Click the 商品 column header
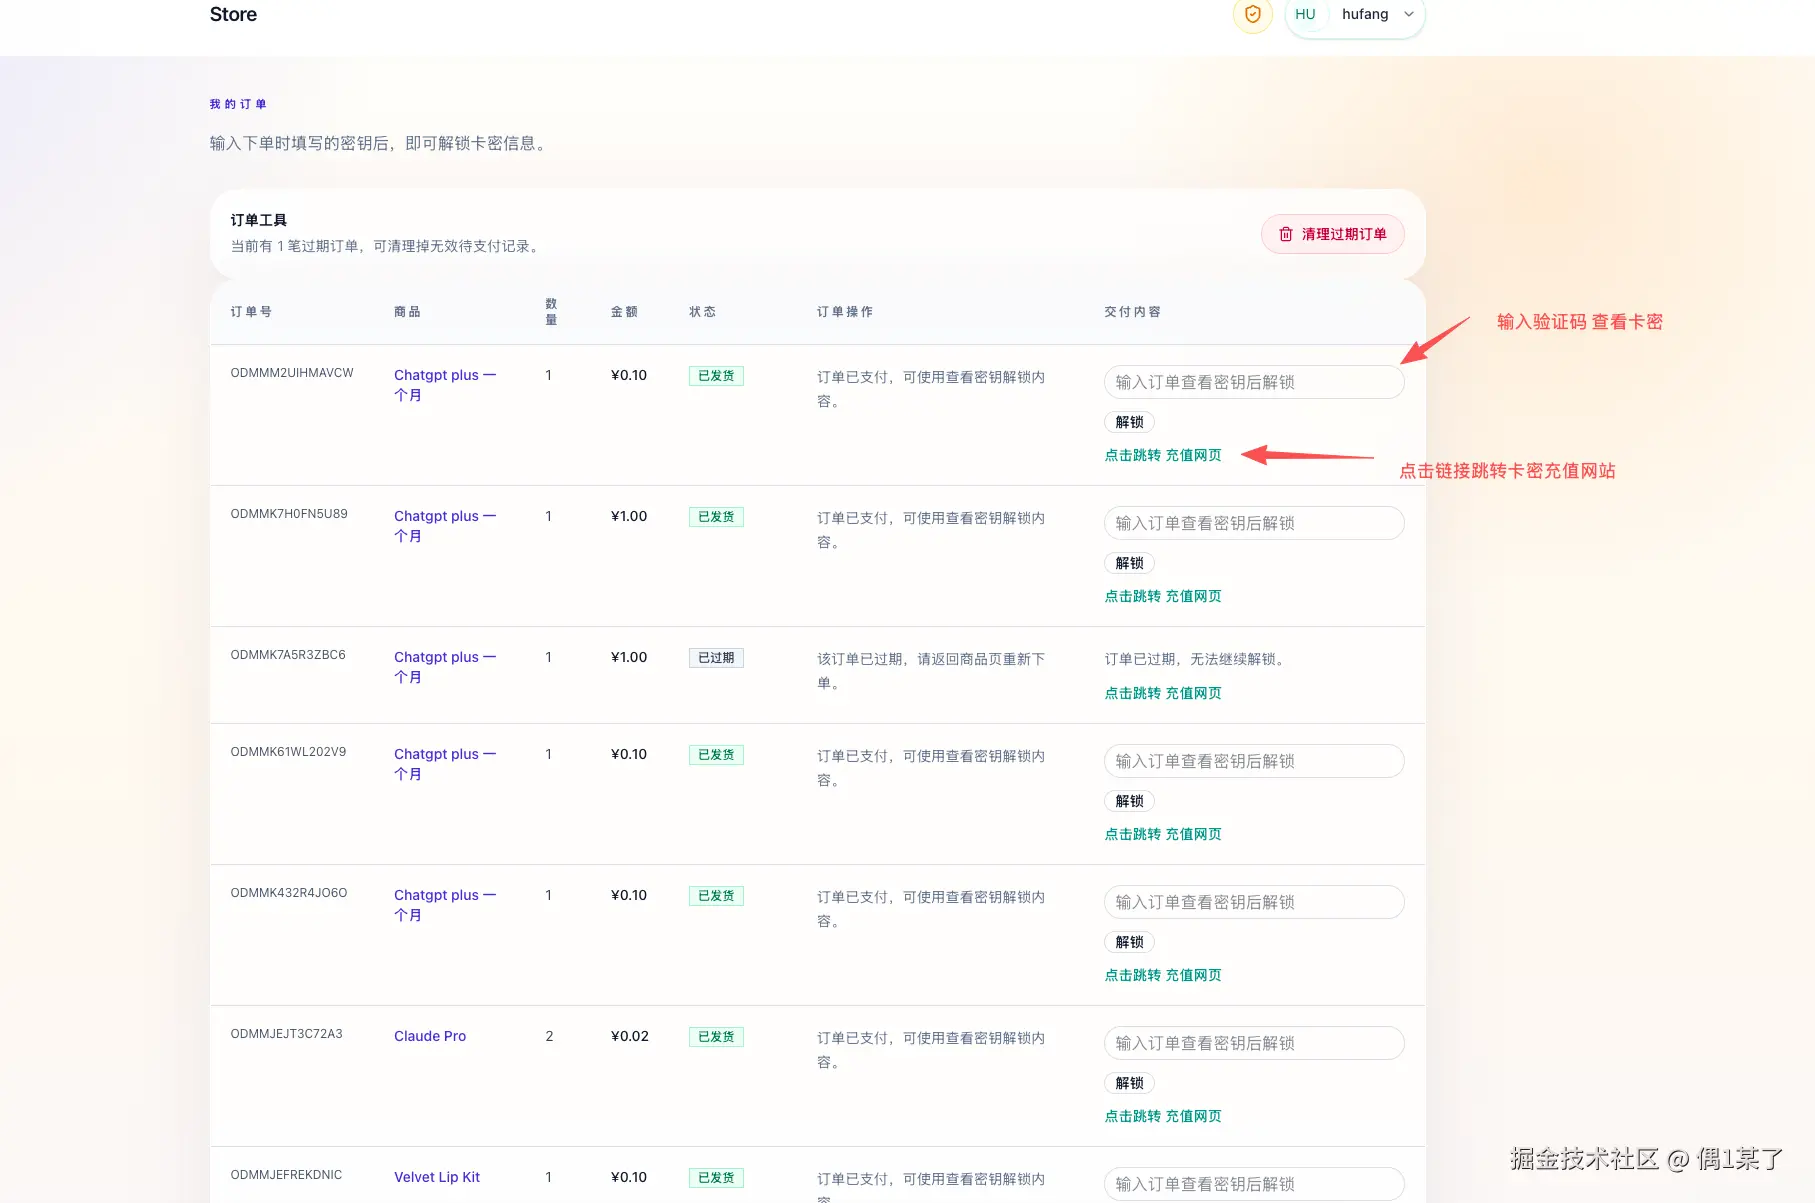 pos(407,312)
